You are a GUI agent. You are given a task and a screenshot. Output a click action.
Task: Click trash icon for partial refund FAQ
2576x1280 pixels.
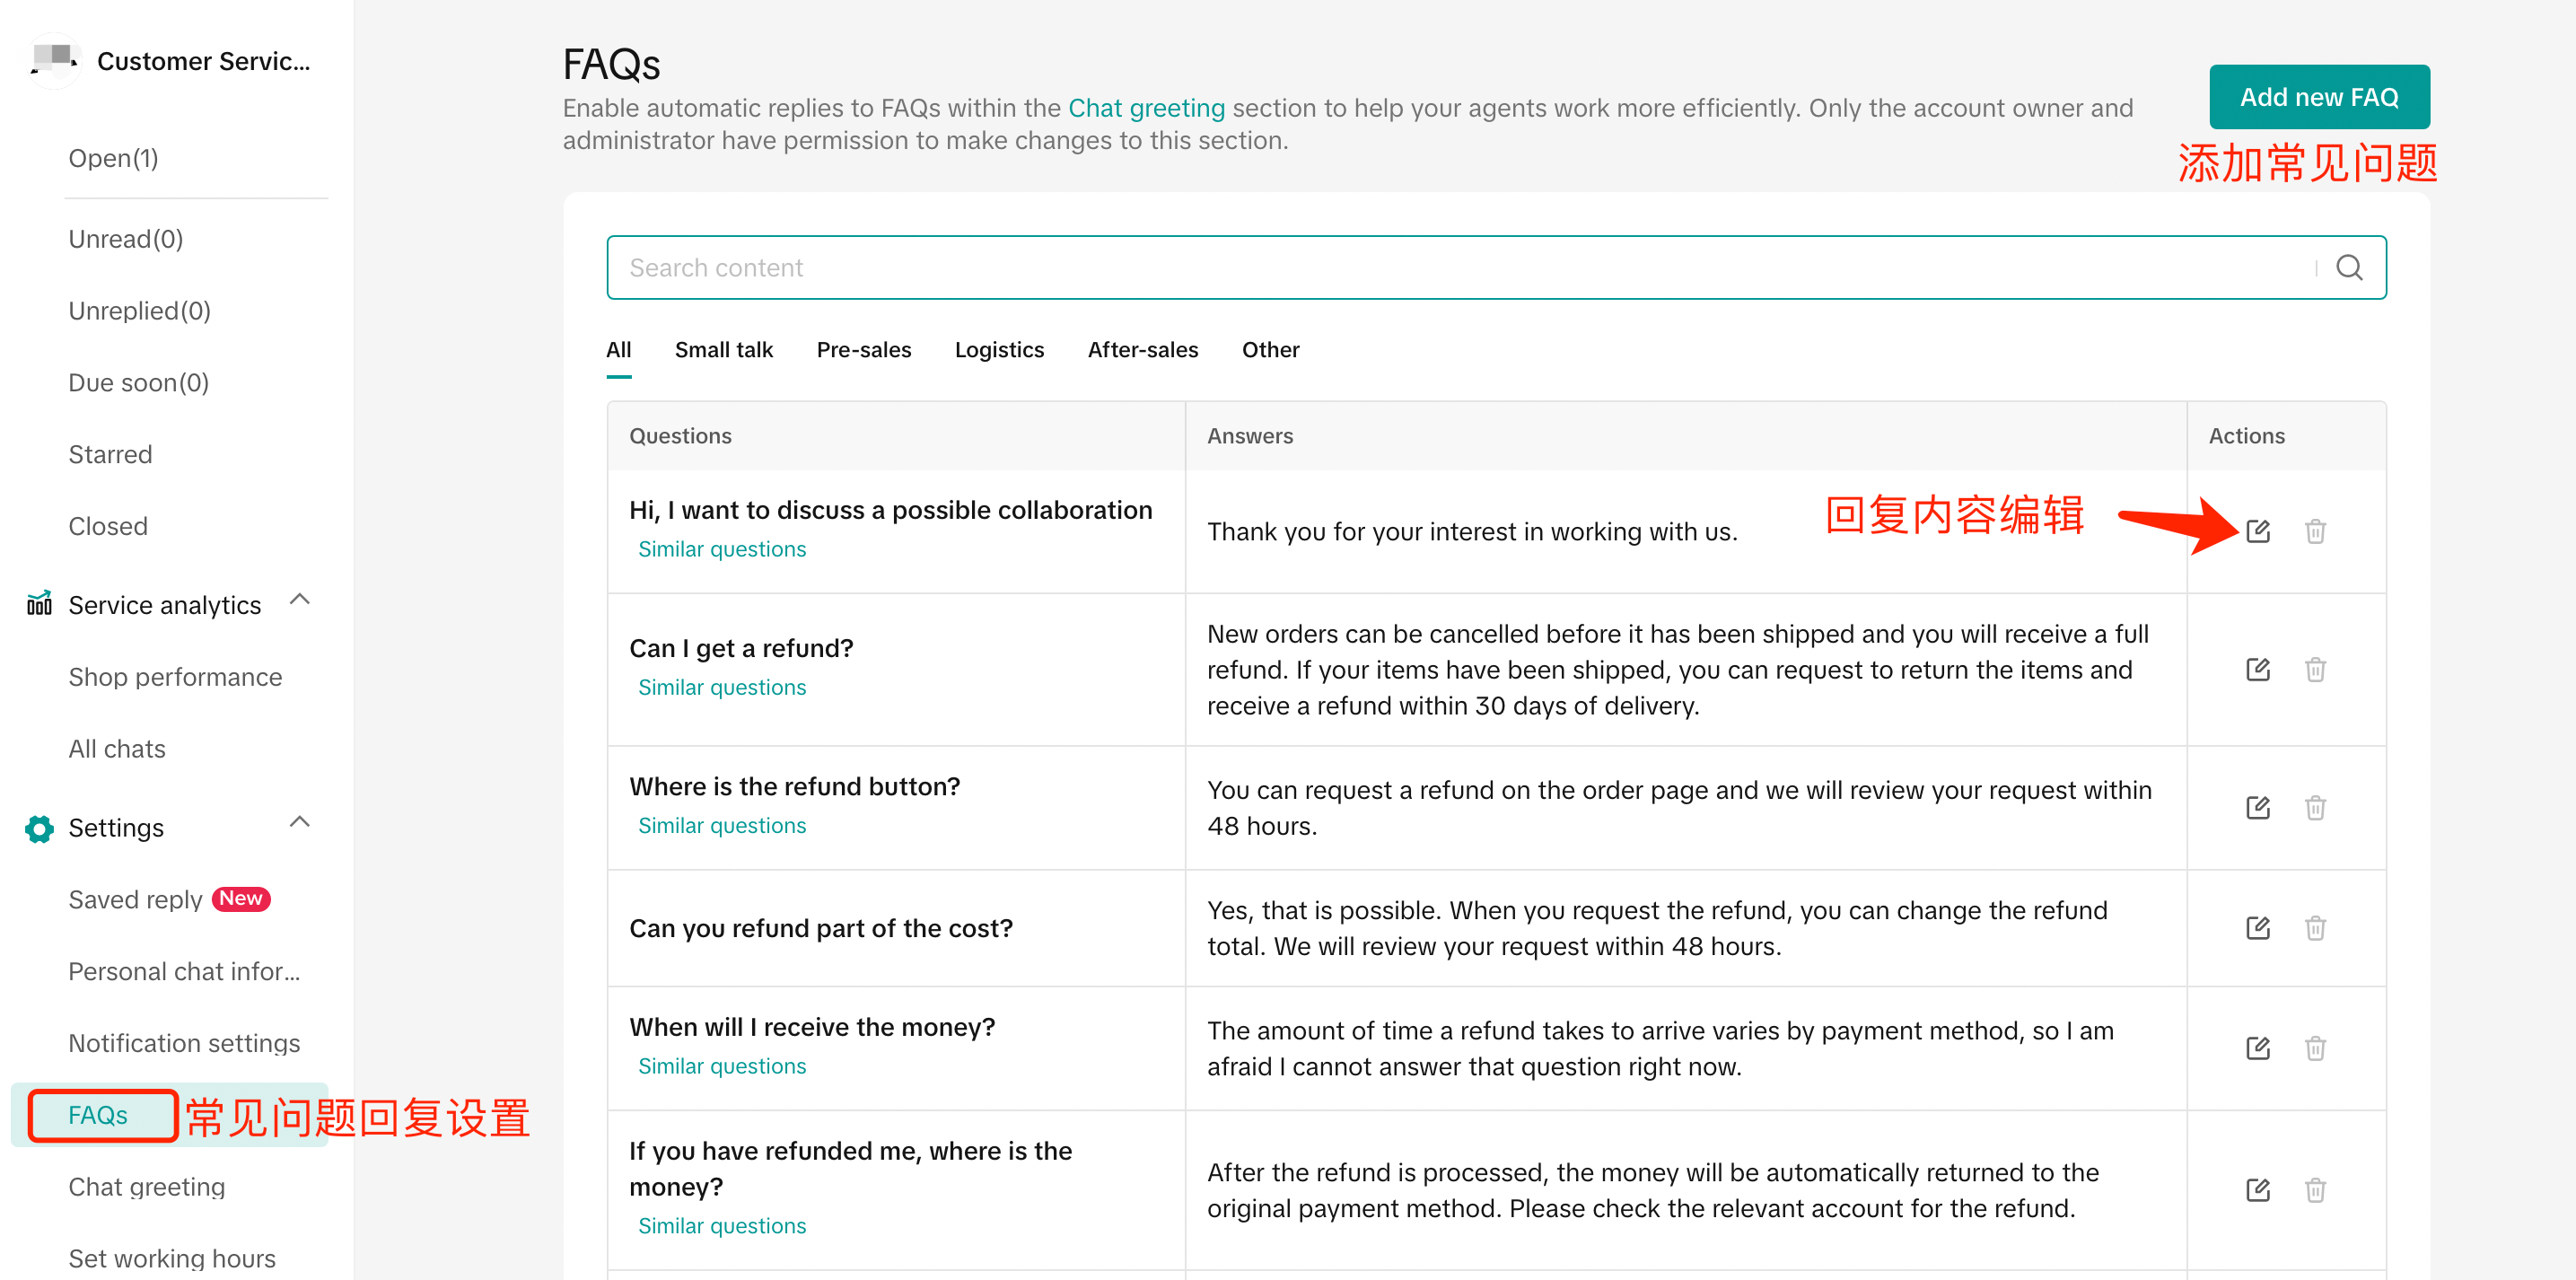click(x=2314, y=928)
